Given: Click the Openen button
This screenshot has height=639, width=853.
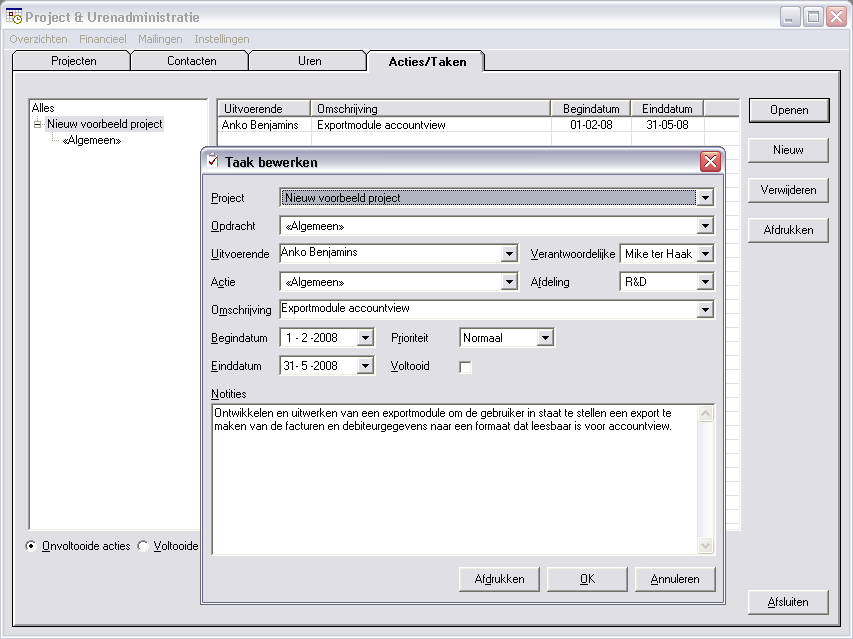Looking at the screenshot, I should (x=789, y=110).
